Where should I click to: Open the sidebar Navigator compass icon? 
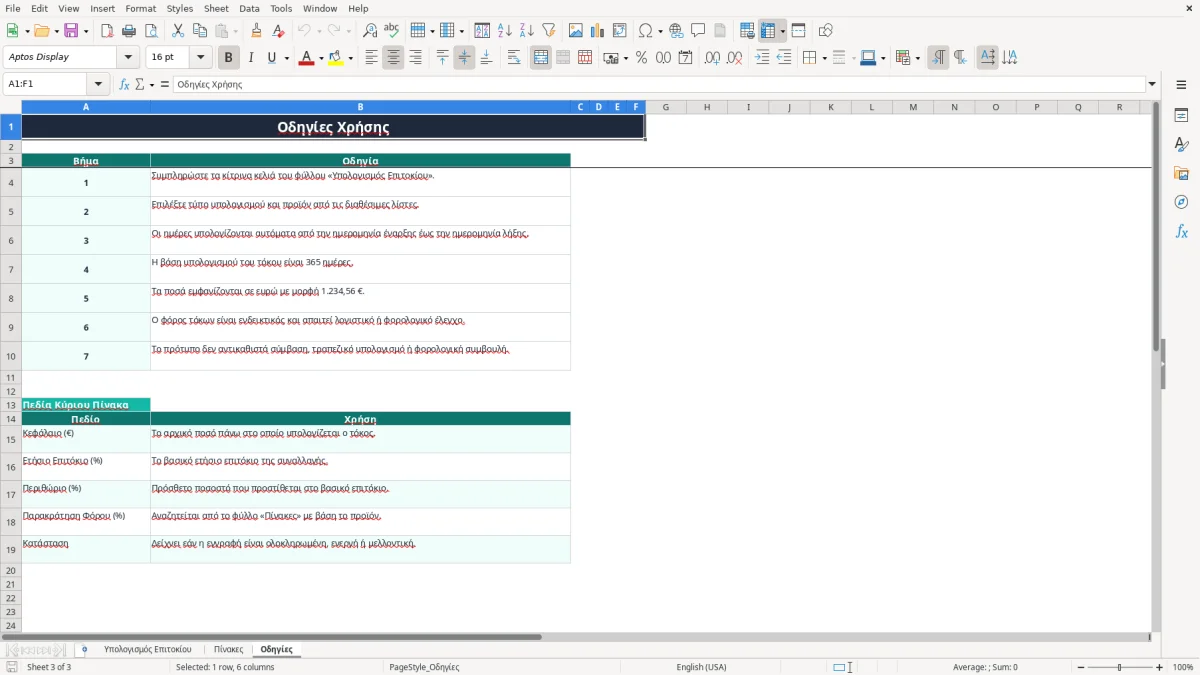[x=1181, y=202]
